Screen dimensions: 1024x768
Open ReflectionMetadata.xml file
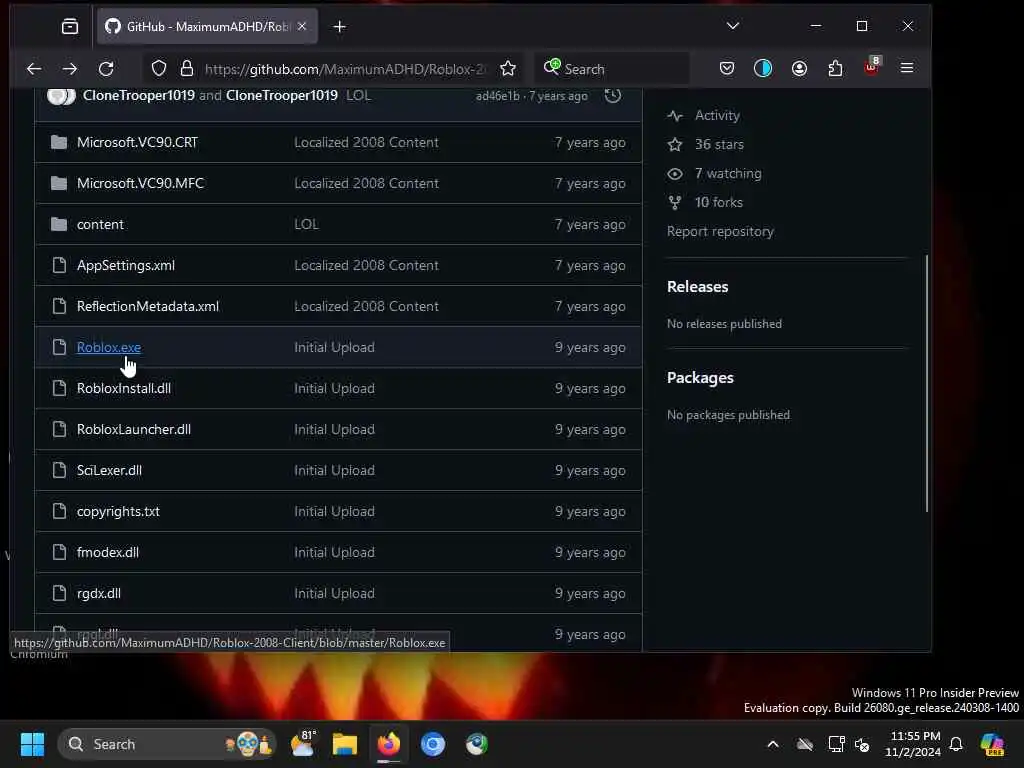148,306
